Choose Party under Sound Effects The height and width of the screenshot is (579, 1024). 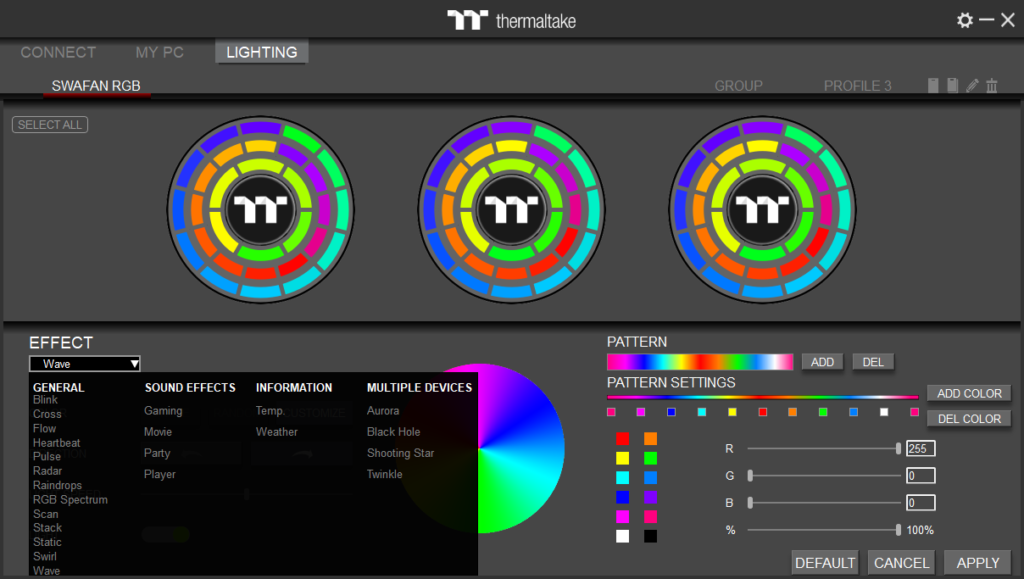(x=157, y=453)
